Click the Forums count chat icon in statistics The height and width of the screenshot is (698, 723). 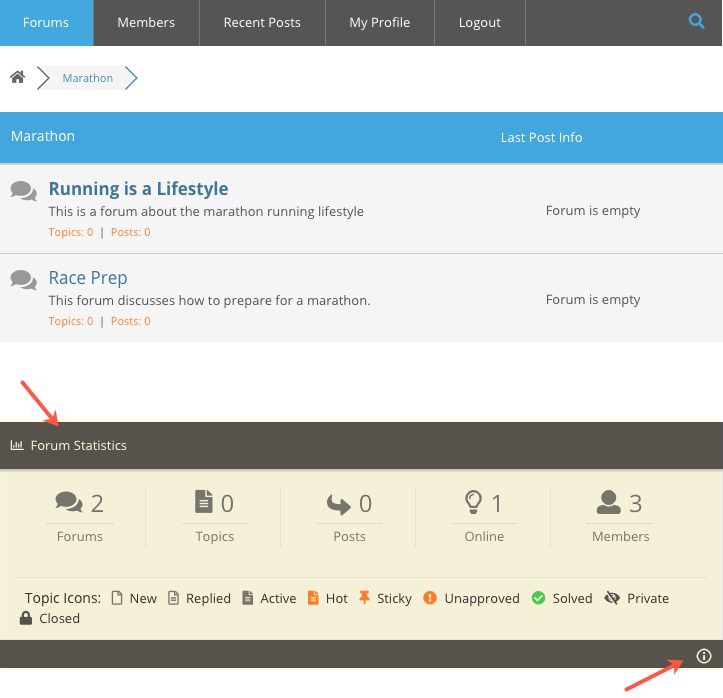[69, 502]
